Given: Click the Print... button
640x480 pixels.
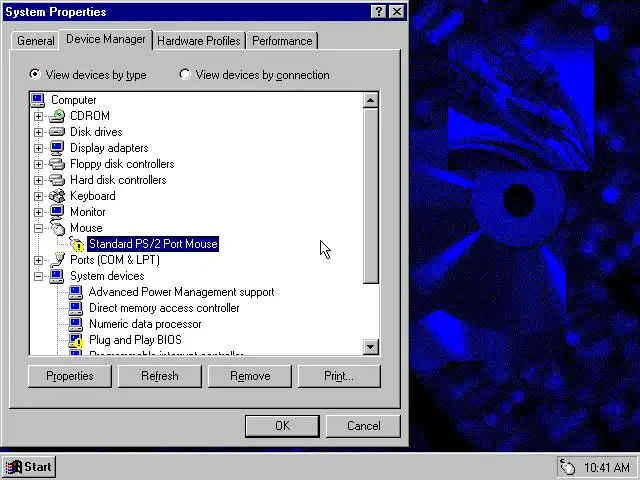Looking at the screenshot, I should 339,376.
